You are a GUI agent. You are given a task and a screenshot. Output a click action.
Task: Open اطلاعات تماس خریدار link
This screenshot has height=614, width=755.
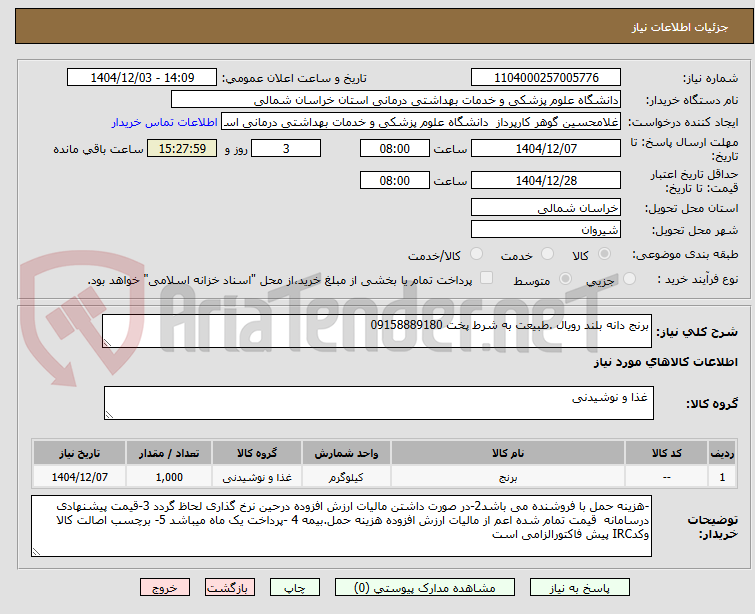(x=165, y=122)
